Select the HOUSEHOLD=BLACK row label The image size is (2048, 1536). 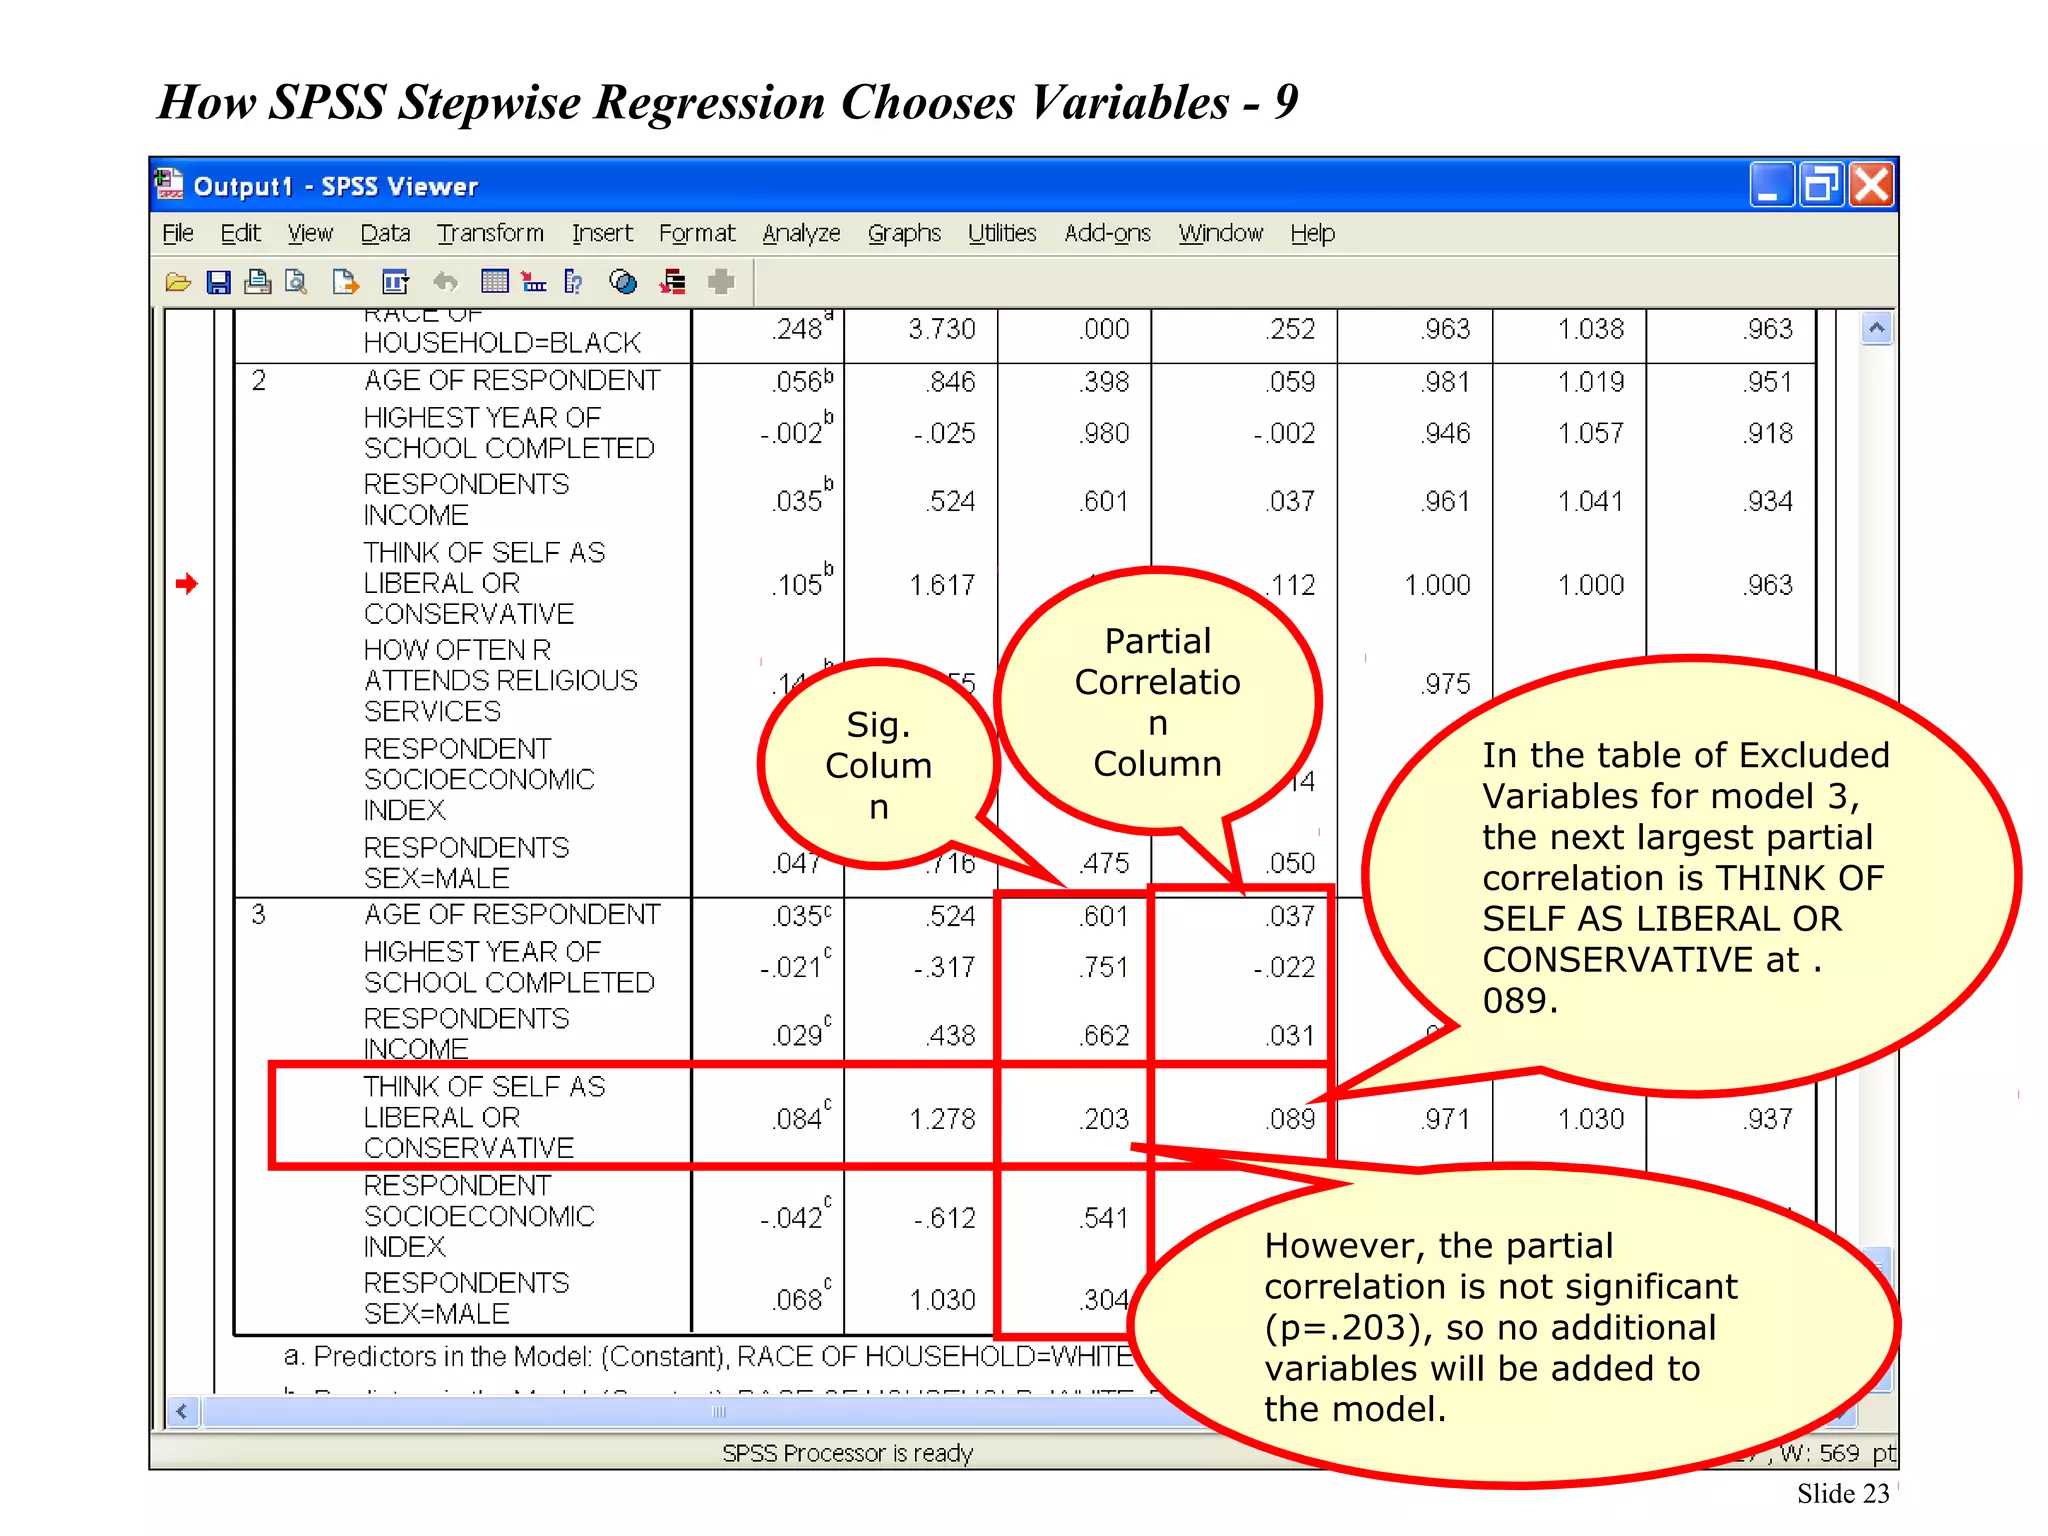(502, 342)
